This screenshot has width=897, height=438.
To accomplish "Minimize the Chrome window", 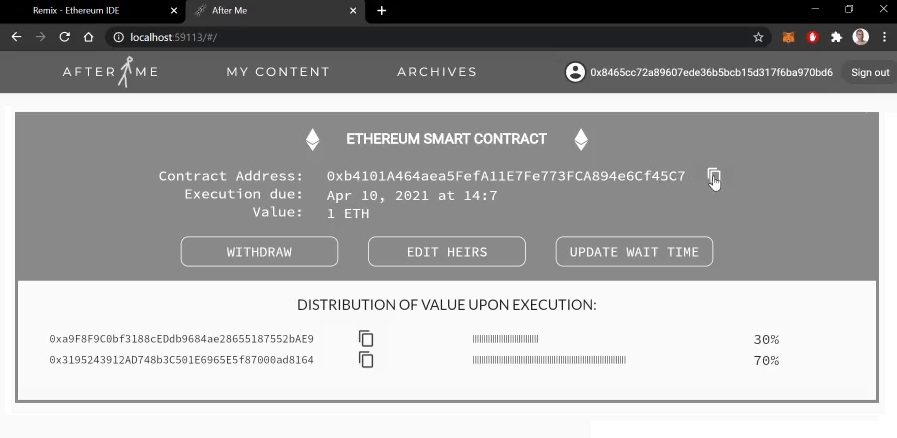I will point(815,9).
